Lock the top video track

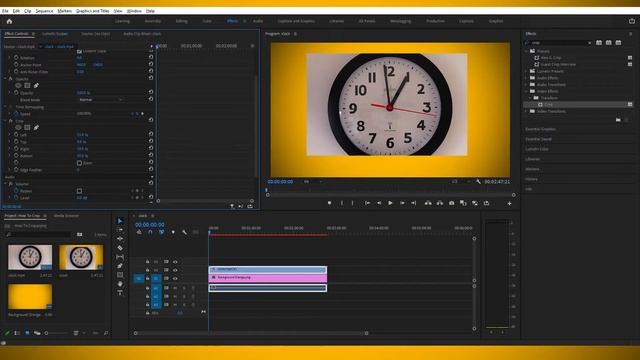[x=147, y=262]
